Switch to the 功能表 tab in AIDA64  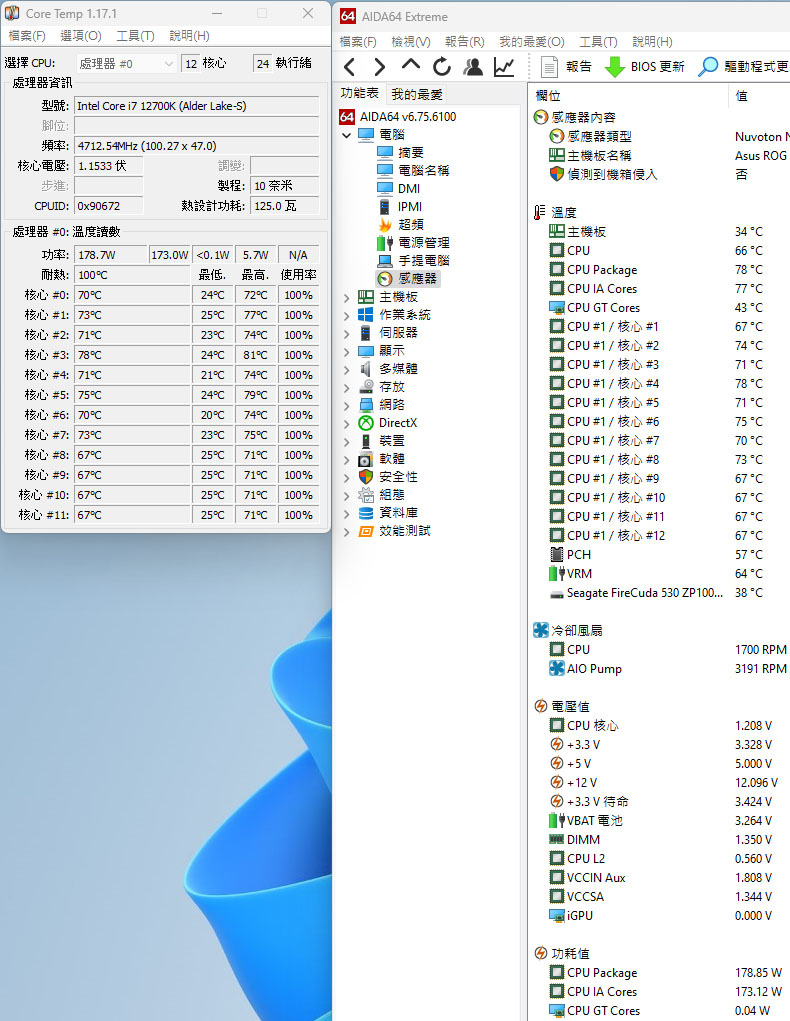click(360, 93)
